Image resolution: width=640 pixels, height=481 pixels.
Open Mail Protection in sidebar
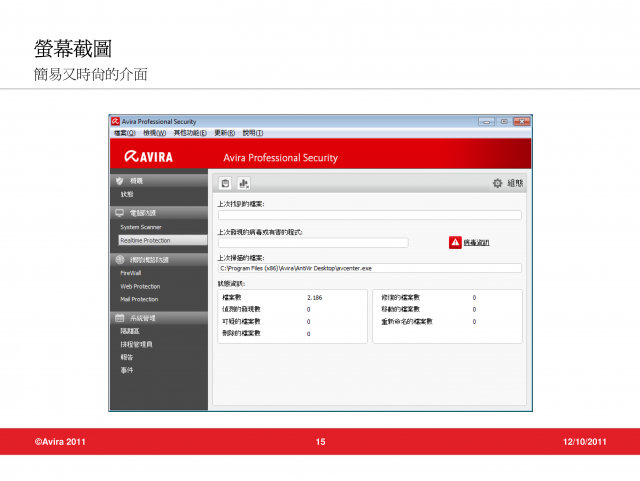pyautogui.click(x=139, y=299)
